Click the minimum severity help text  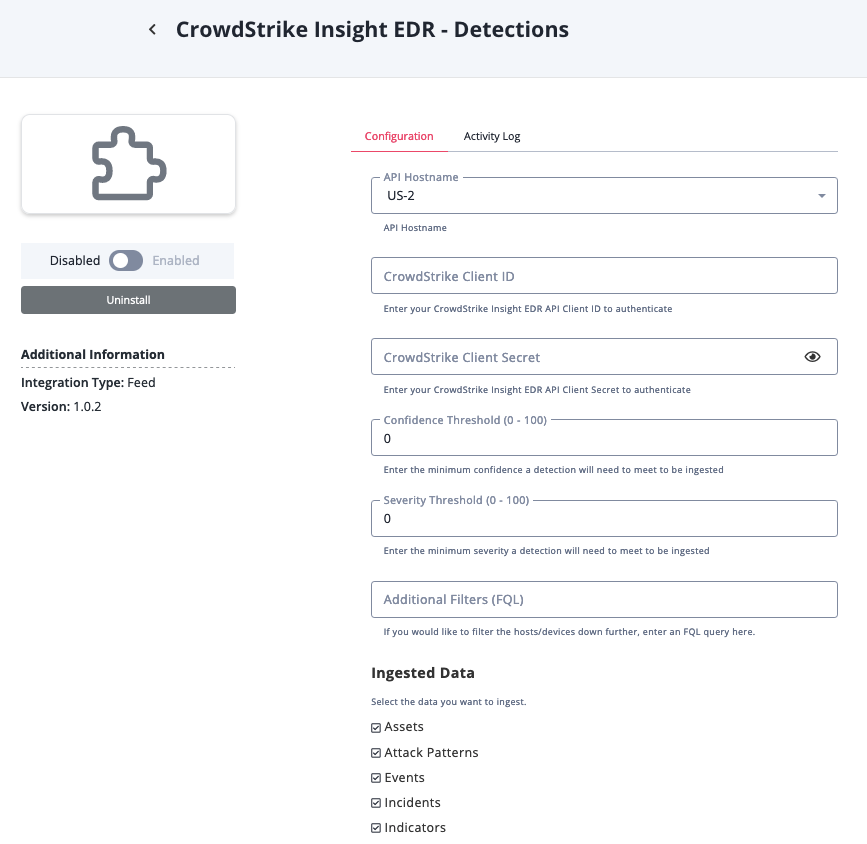[546, 551]
